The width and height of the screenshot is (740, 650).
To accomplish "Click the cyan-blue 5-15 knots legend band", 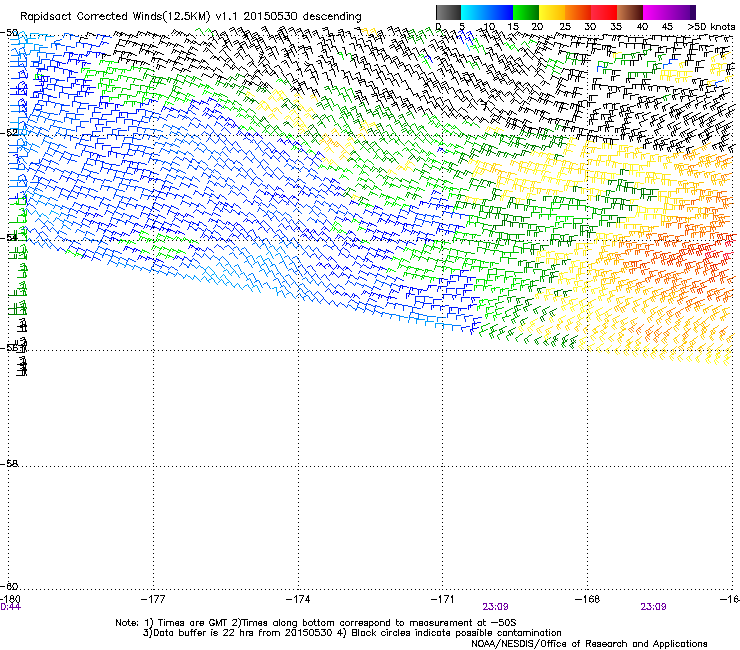I will tap(487, 12).
